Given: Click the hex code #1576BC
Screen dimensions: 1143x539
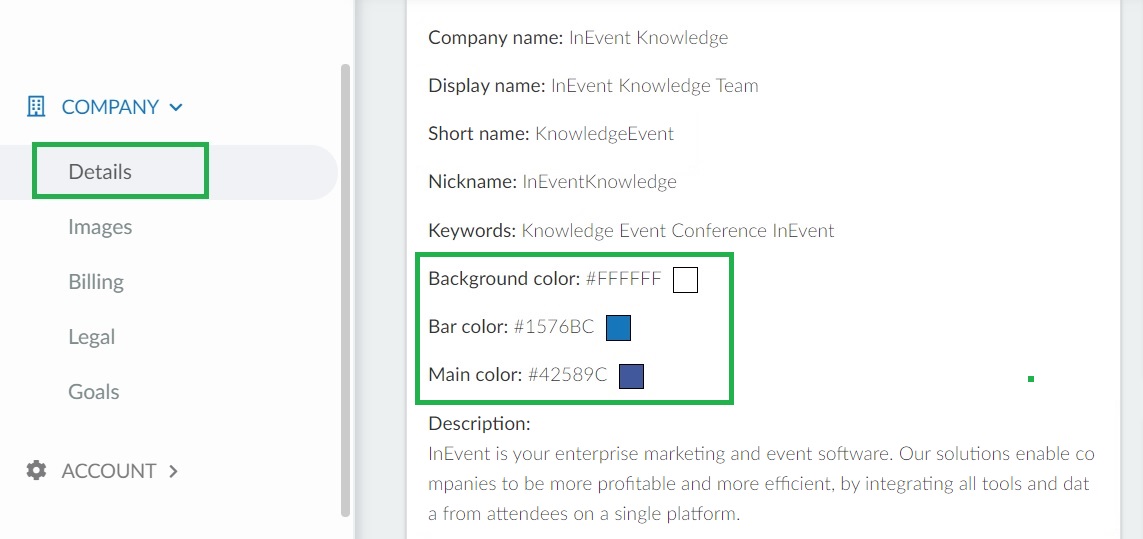Looking at the screenshot, I should pos(554,327).
